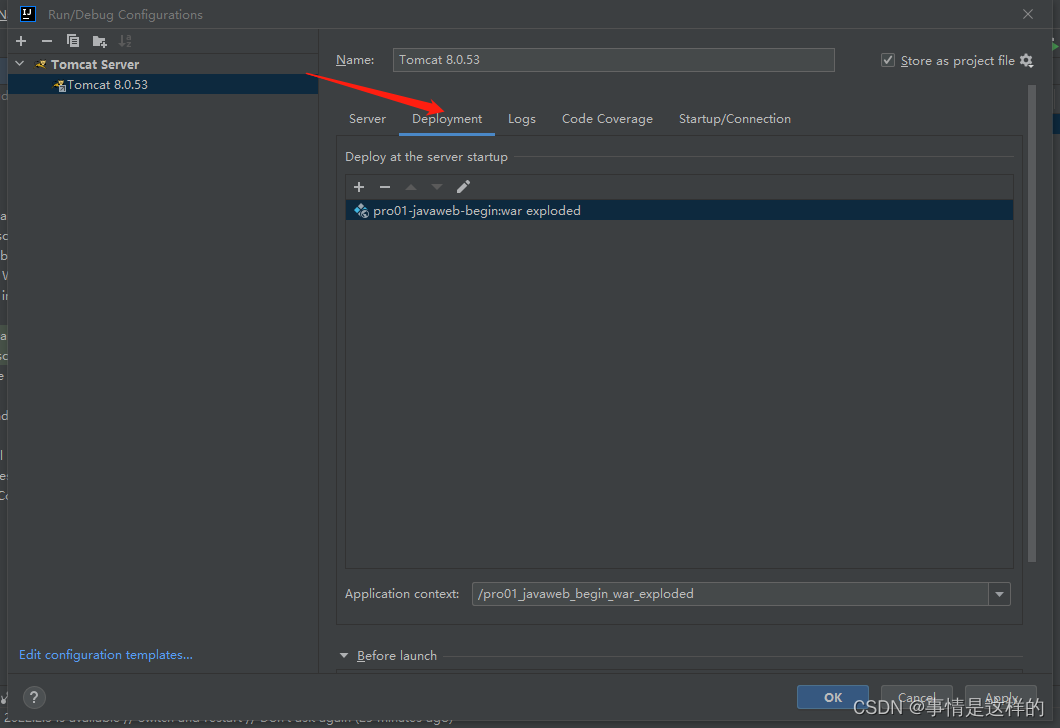Save configuration into new folder icon
Screen dimensions: 1060x728
99,41
